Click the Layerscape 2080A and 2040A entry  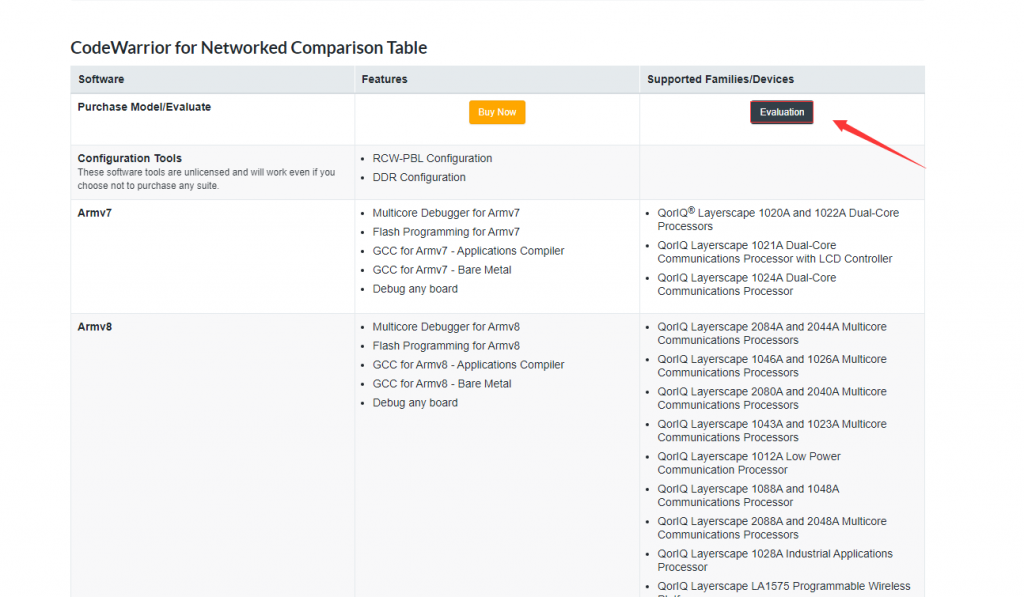(772, 398)
